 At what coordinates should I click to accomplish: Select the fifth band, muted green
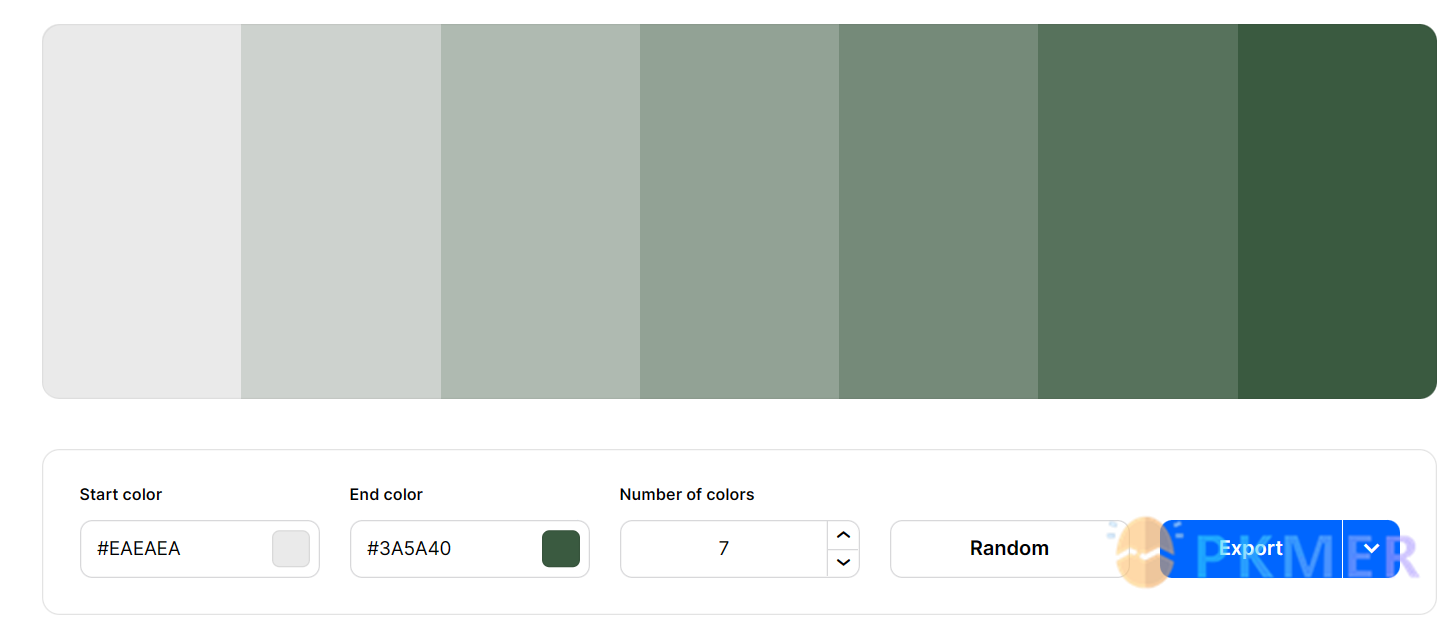(x=938, y=211)
